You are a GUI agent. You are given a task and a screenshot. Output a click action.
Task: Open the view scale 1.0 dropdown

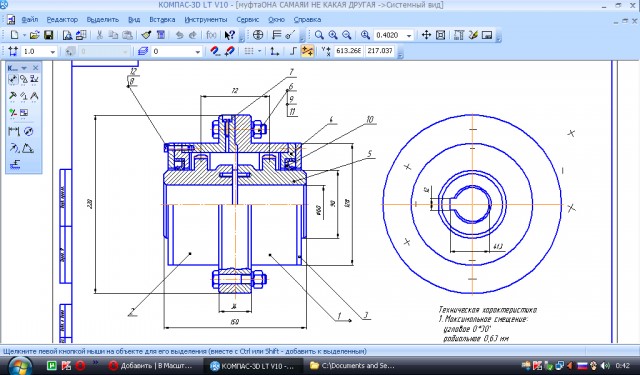[x=52, y=52]
